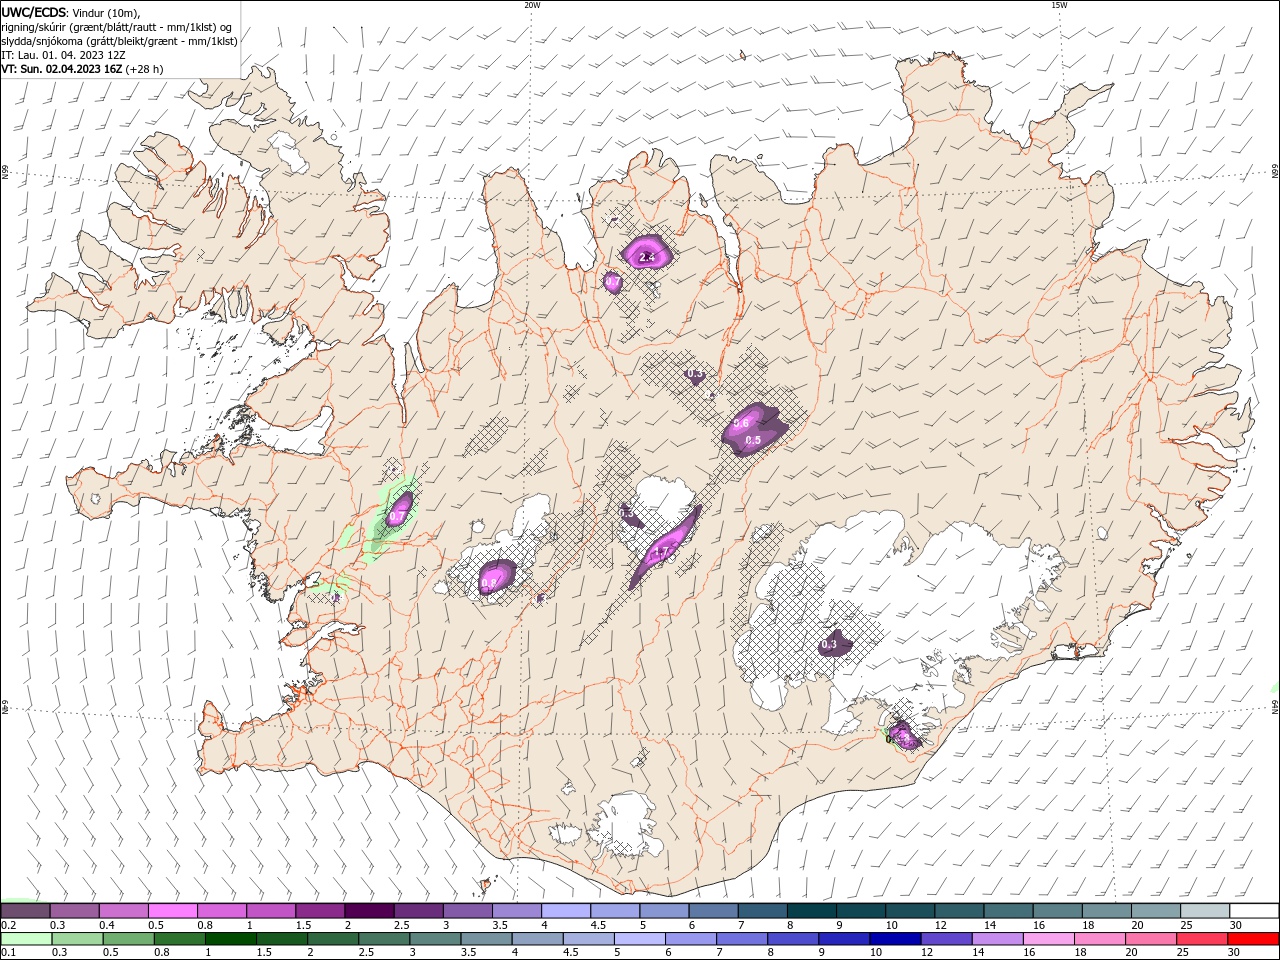Click the 1.7 precipitation value on the map
Viewport: 1280px width, 960px height.
click(661, 552)
